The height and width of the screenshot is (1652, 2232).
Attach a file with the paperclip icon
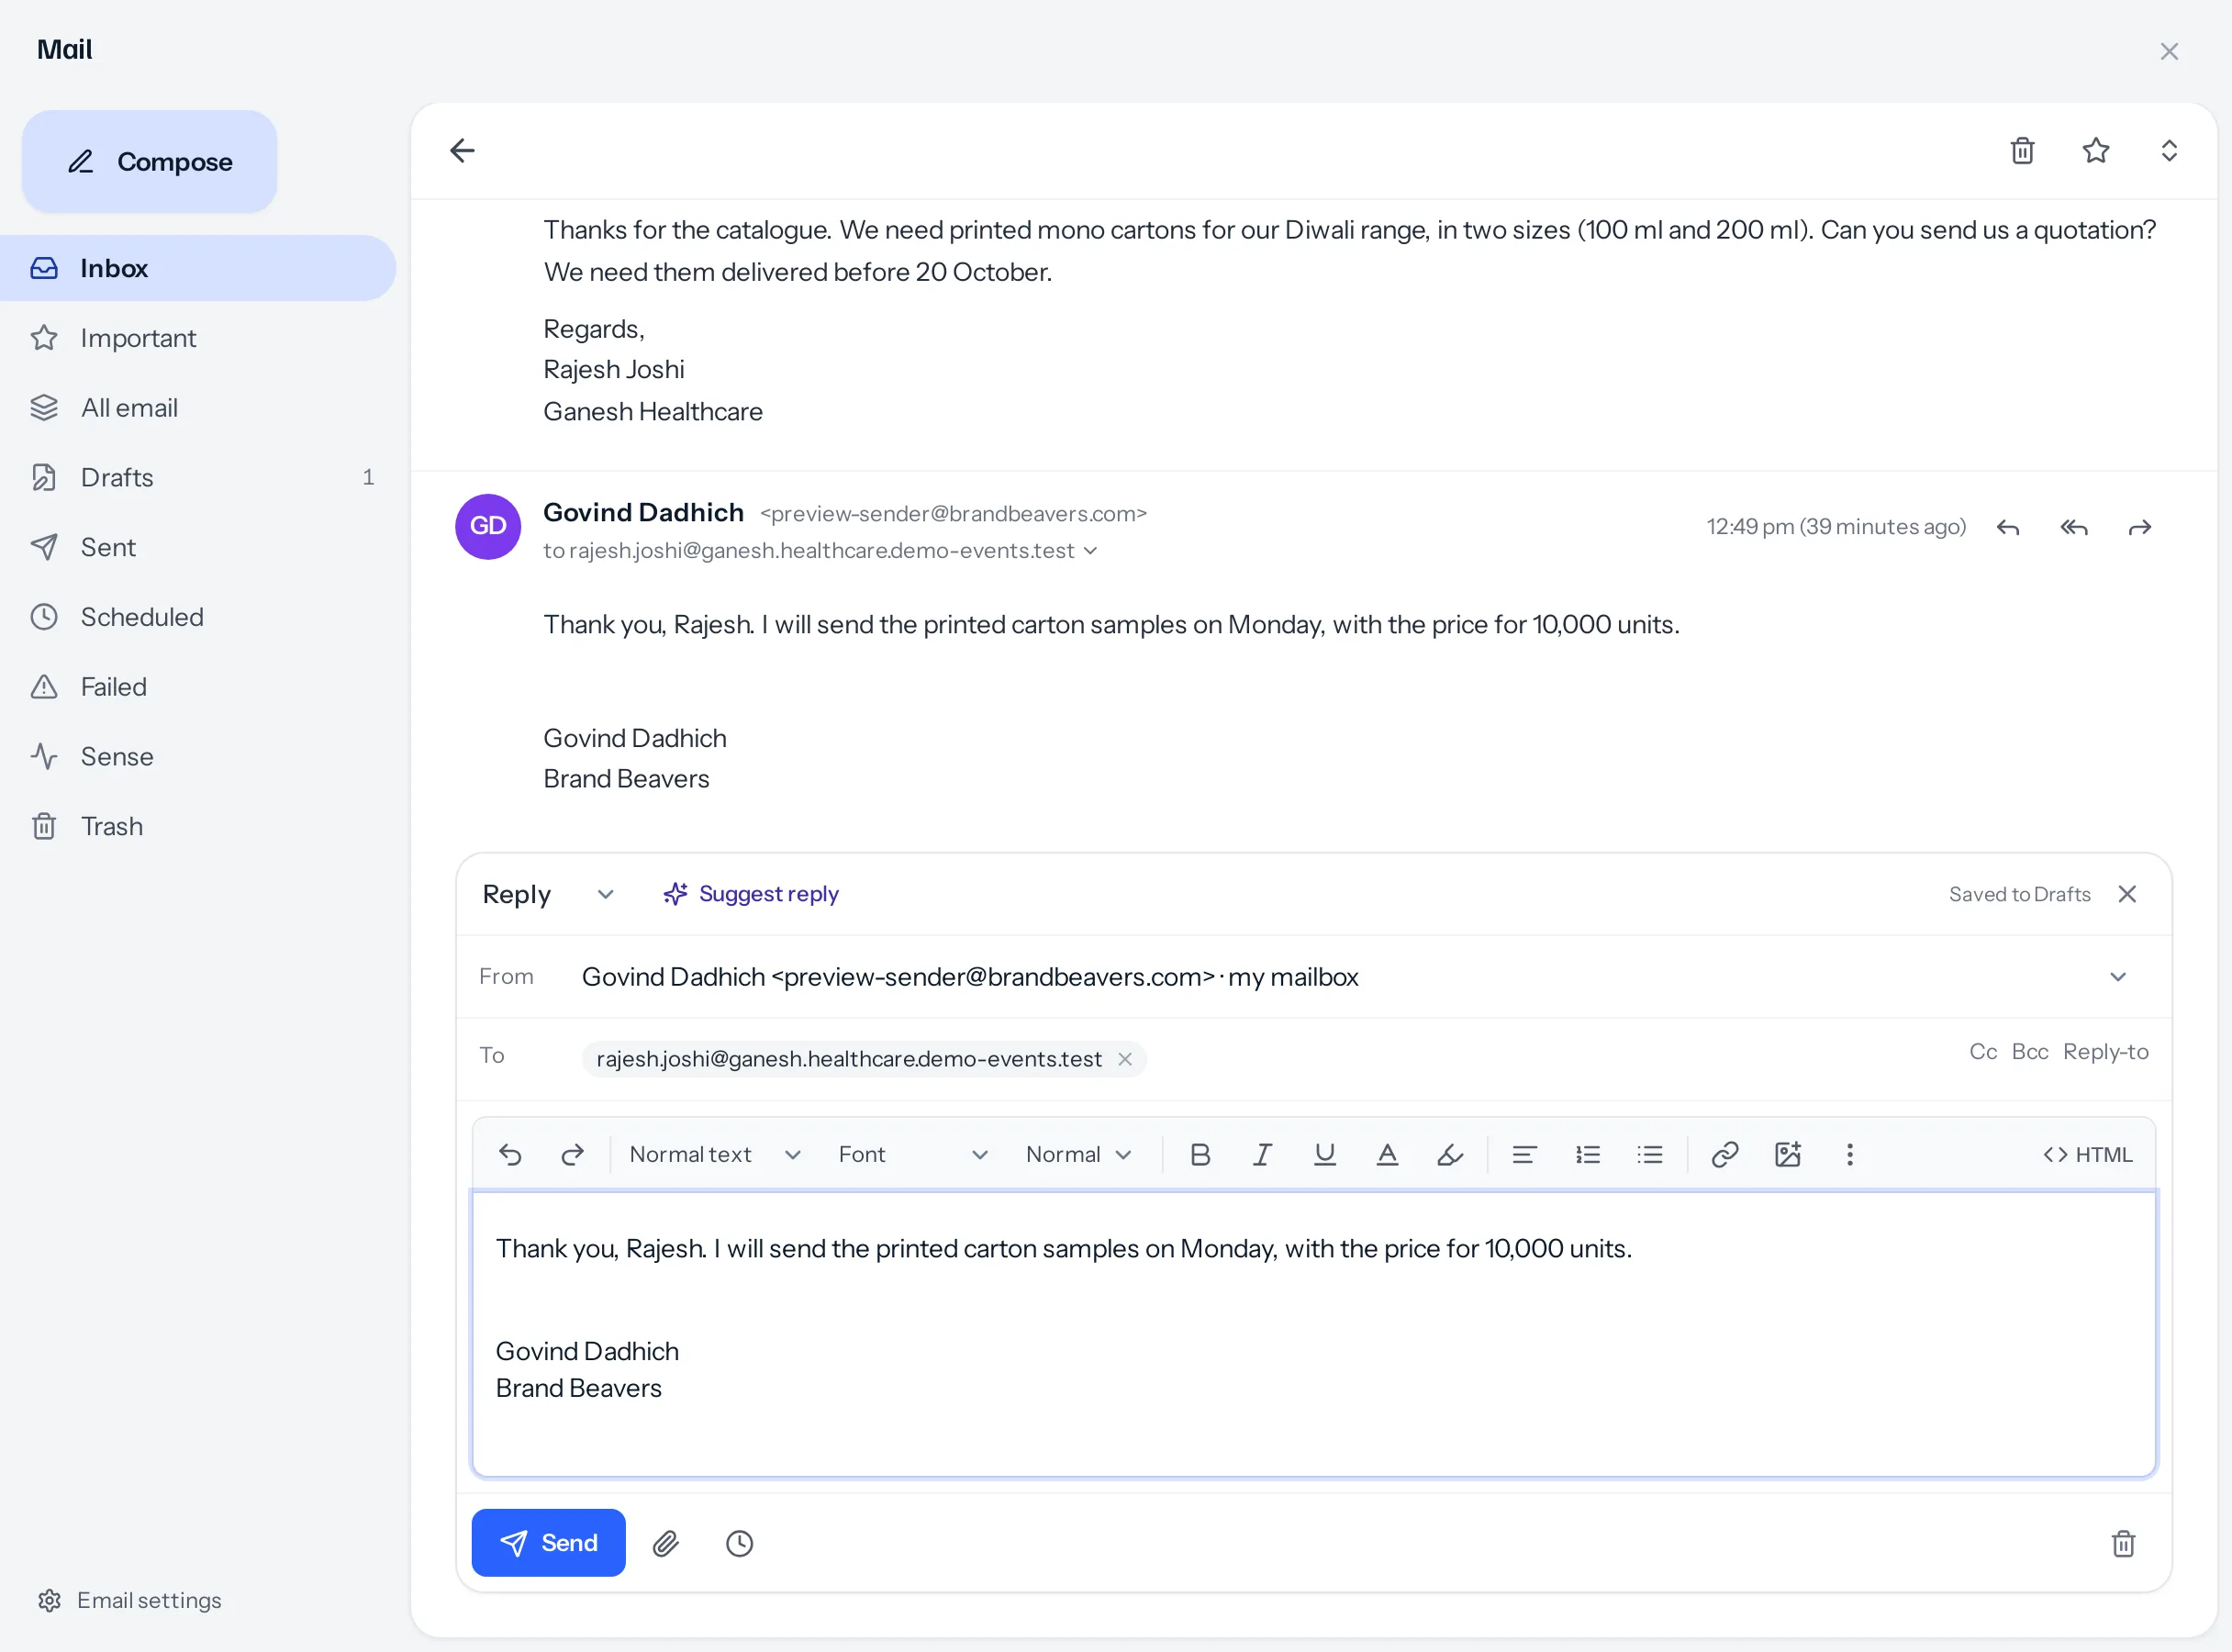pos(666,1544)
